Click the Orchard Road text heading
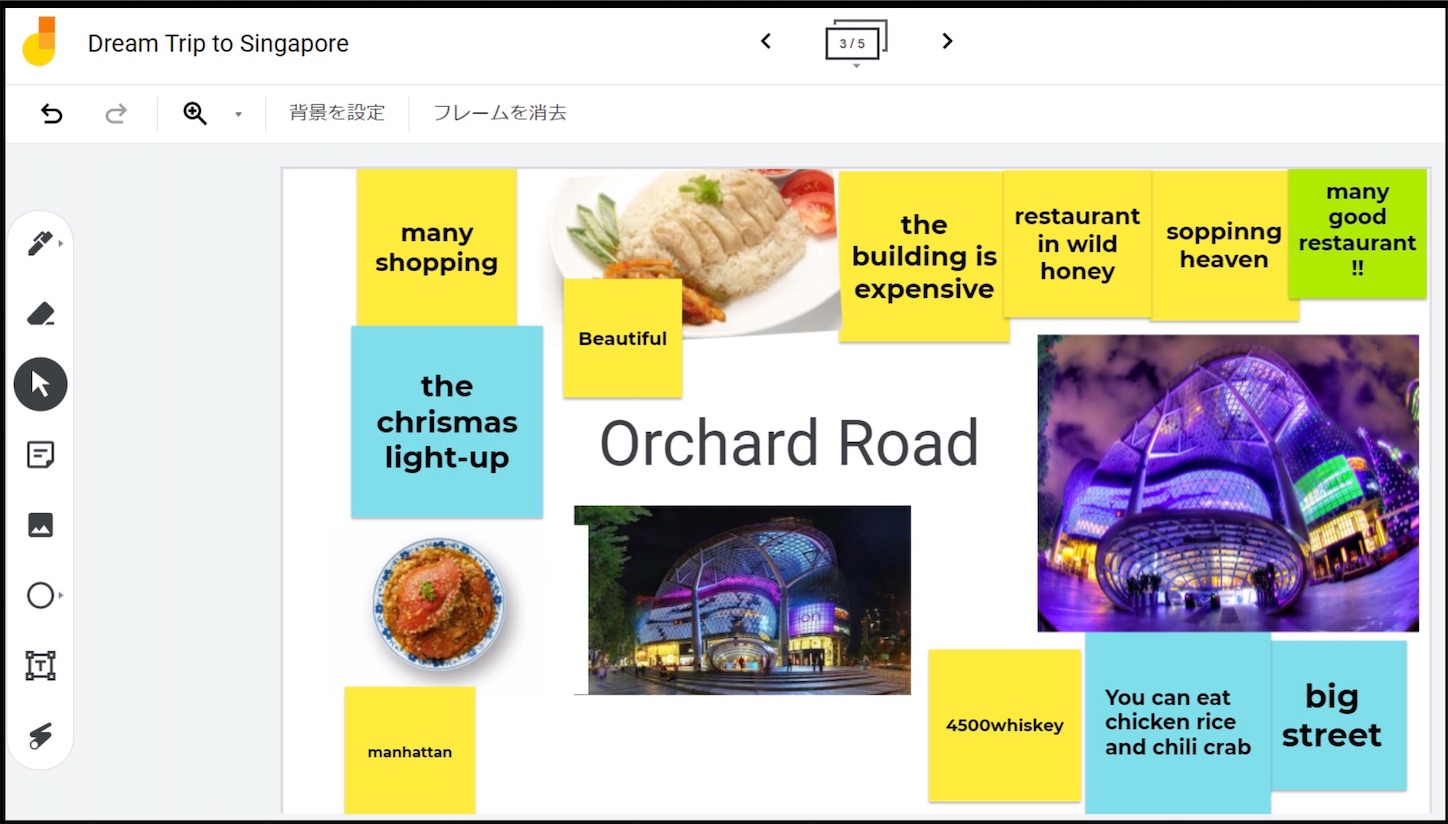 pyautogui.click(x=789, y=443)
